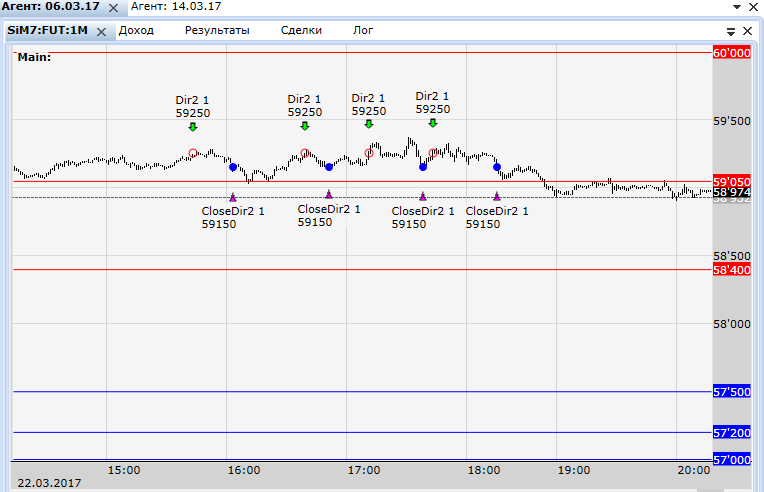Click the red 60'000 level label

(x=731, y=53)
